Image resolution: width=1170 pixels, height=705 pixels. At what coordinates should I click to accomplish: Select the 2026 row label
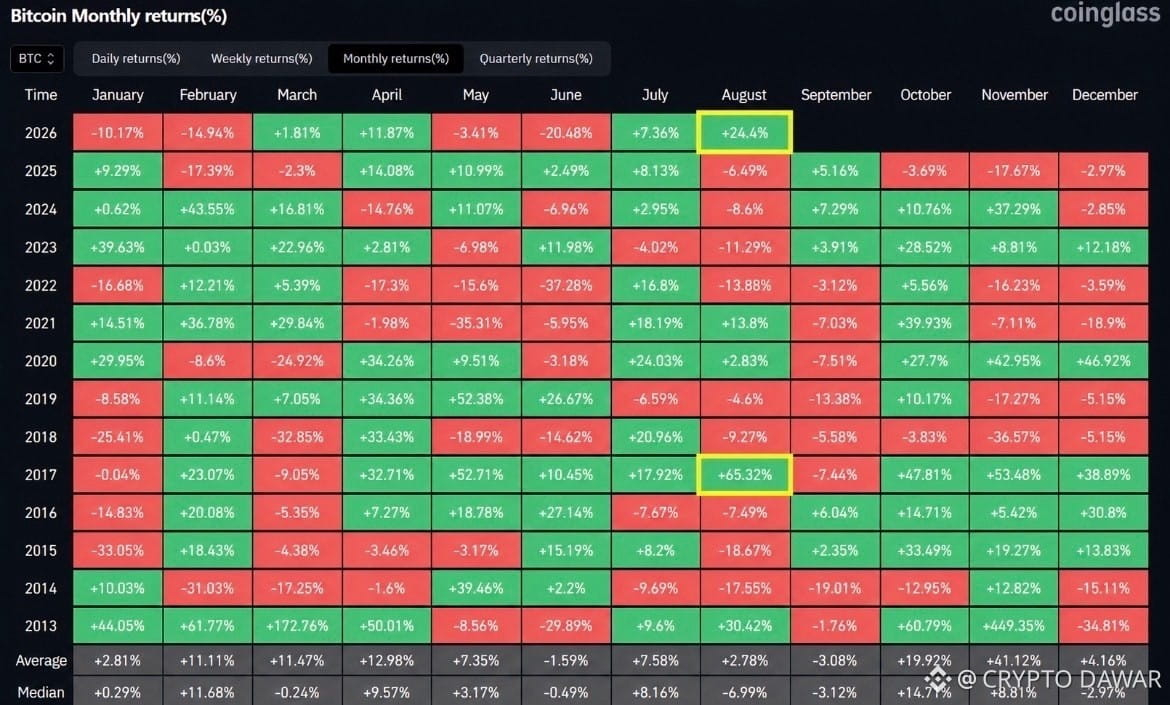[x=40, y=133]
